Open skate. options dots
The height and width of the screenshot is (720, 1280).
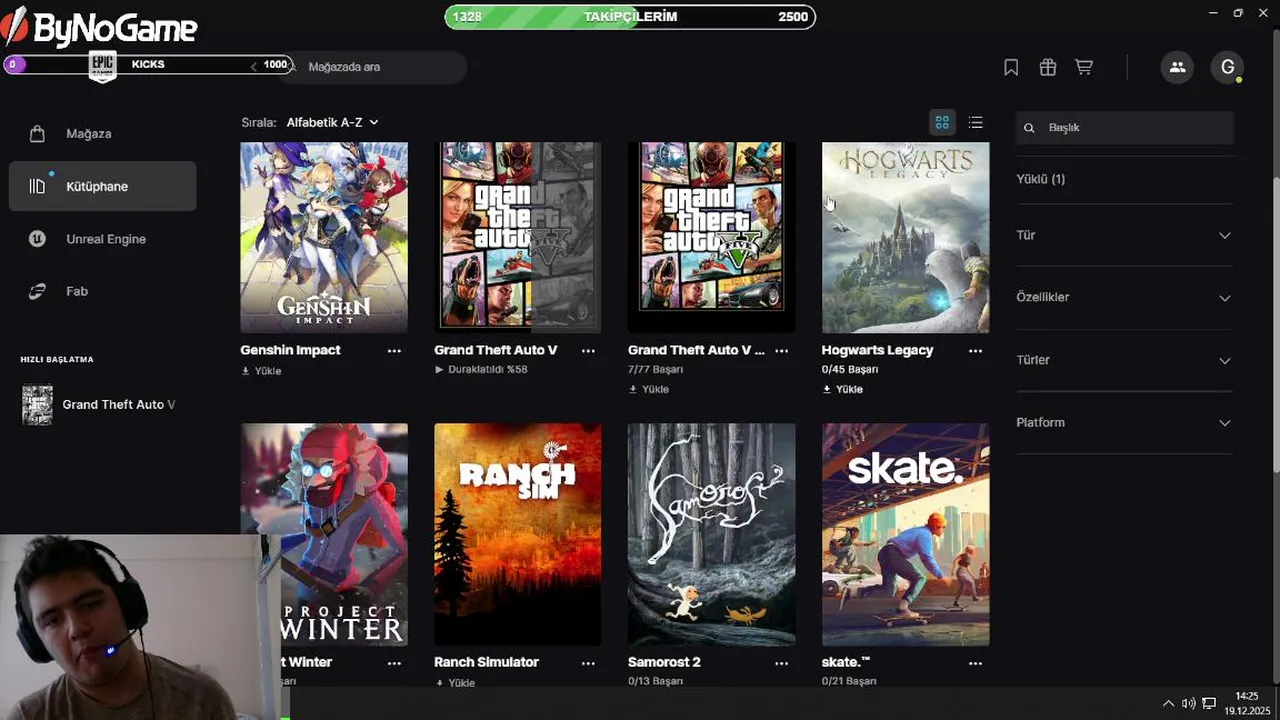976,663
